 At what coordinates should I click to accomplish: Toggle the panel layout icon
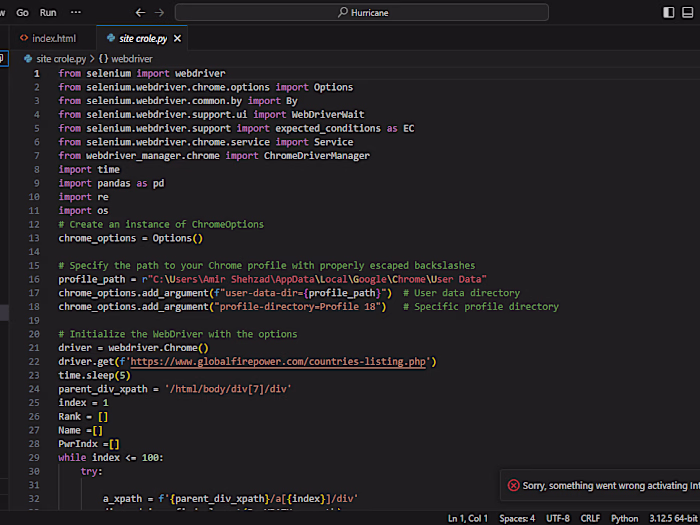coord(690,13)
